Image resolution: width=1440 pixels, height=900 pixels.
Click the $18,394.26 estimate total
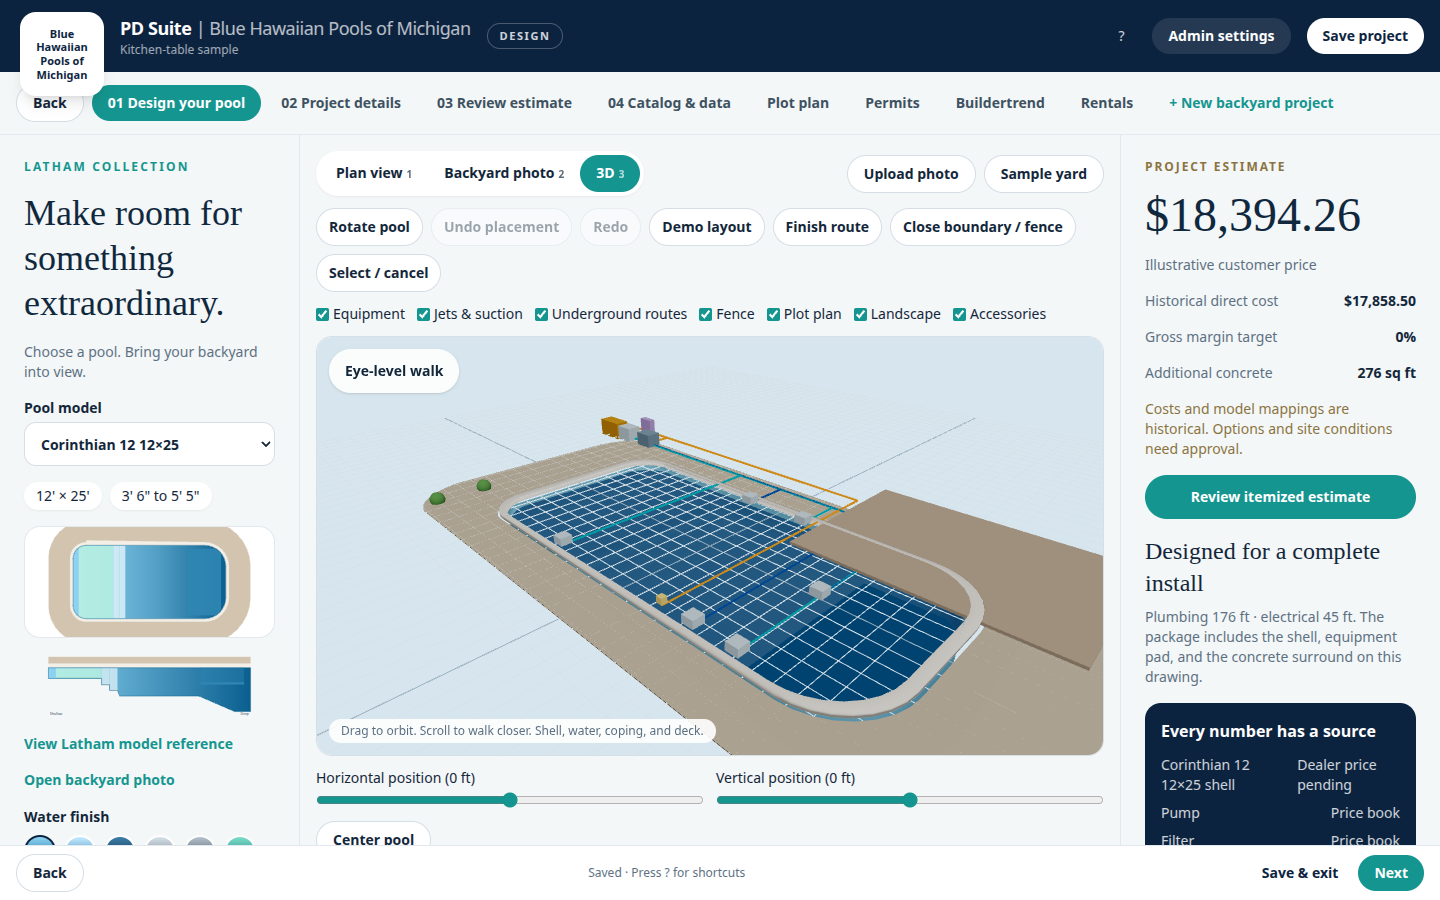point(1253,215)
